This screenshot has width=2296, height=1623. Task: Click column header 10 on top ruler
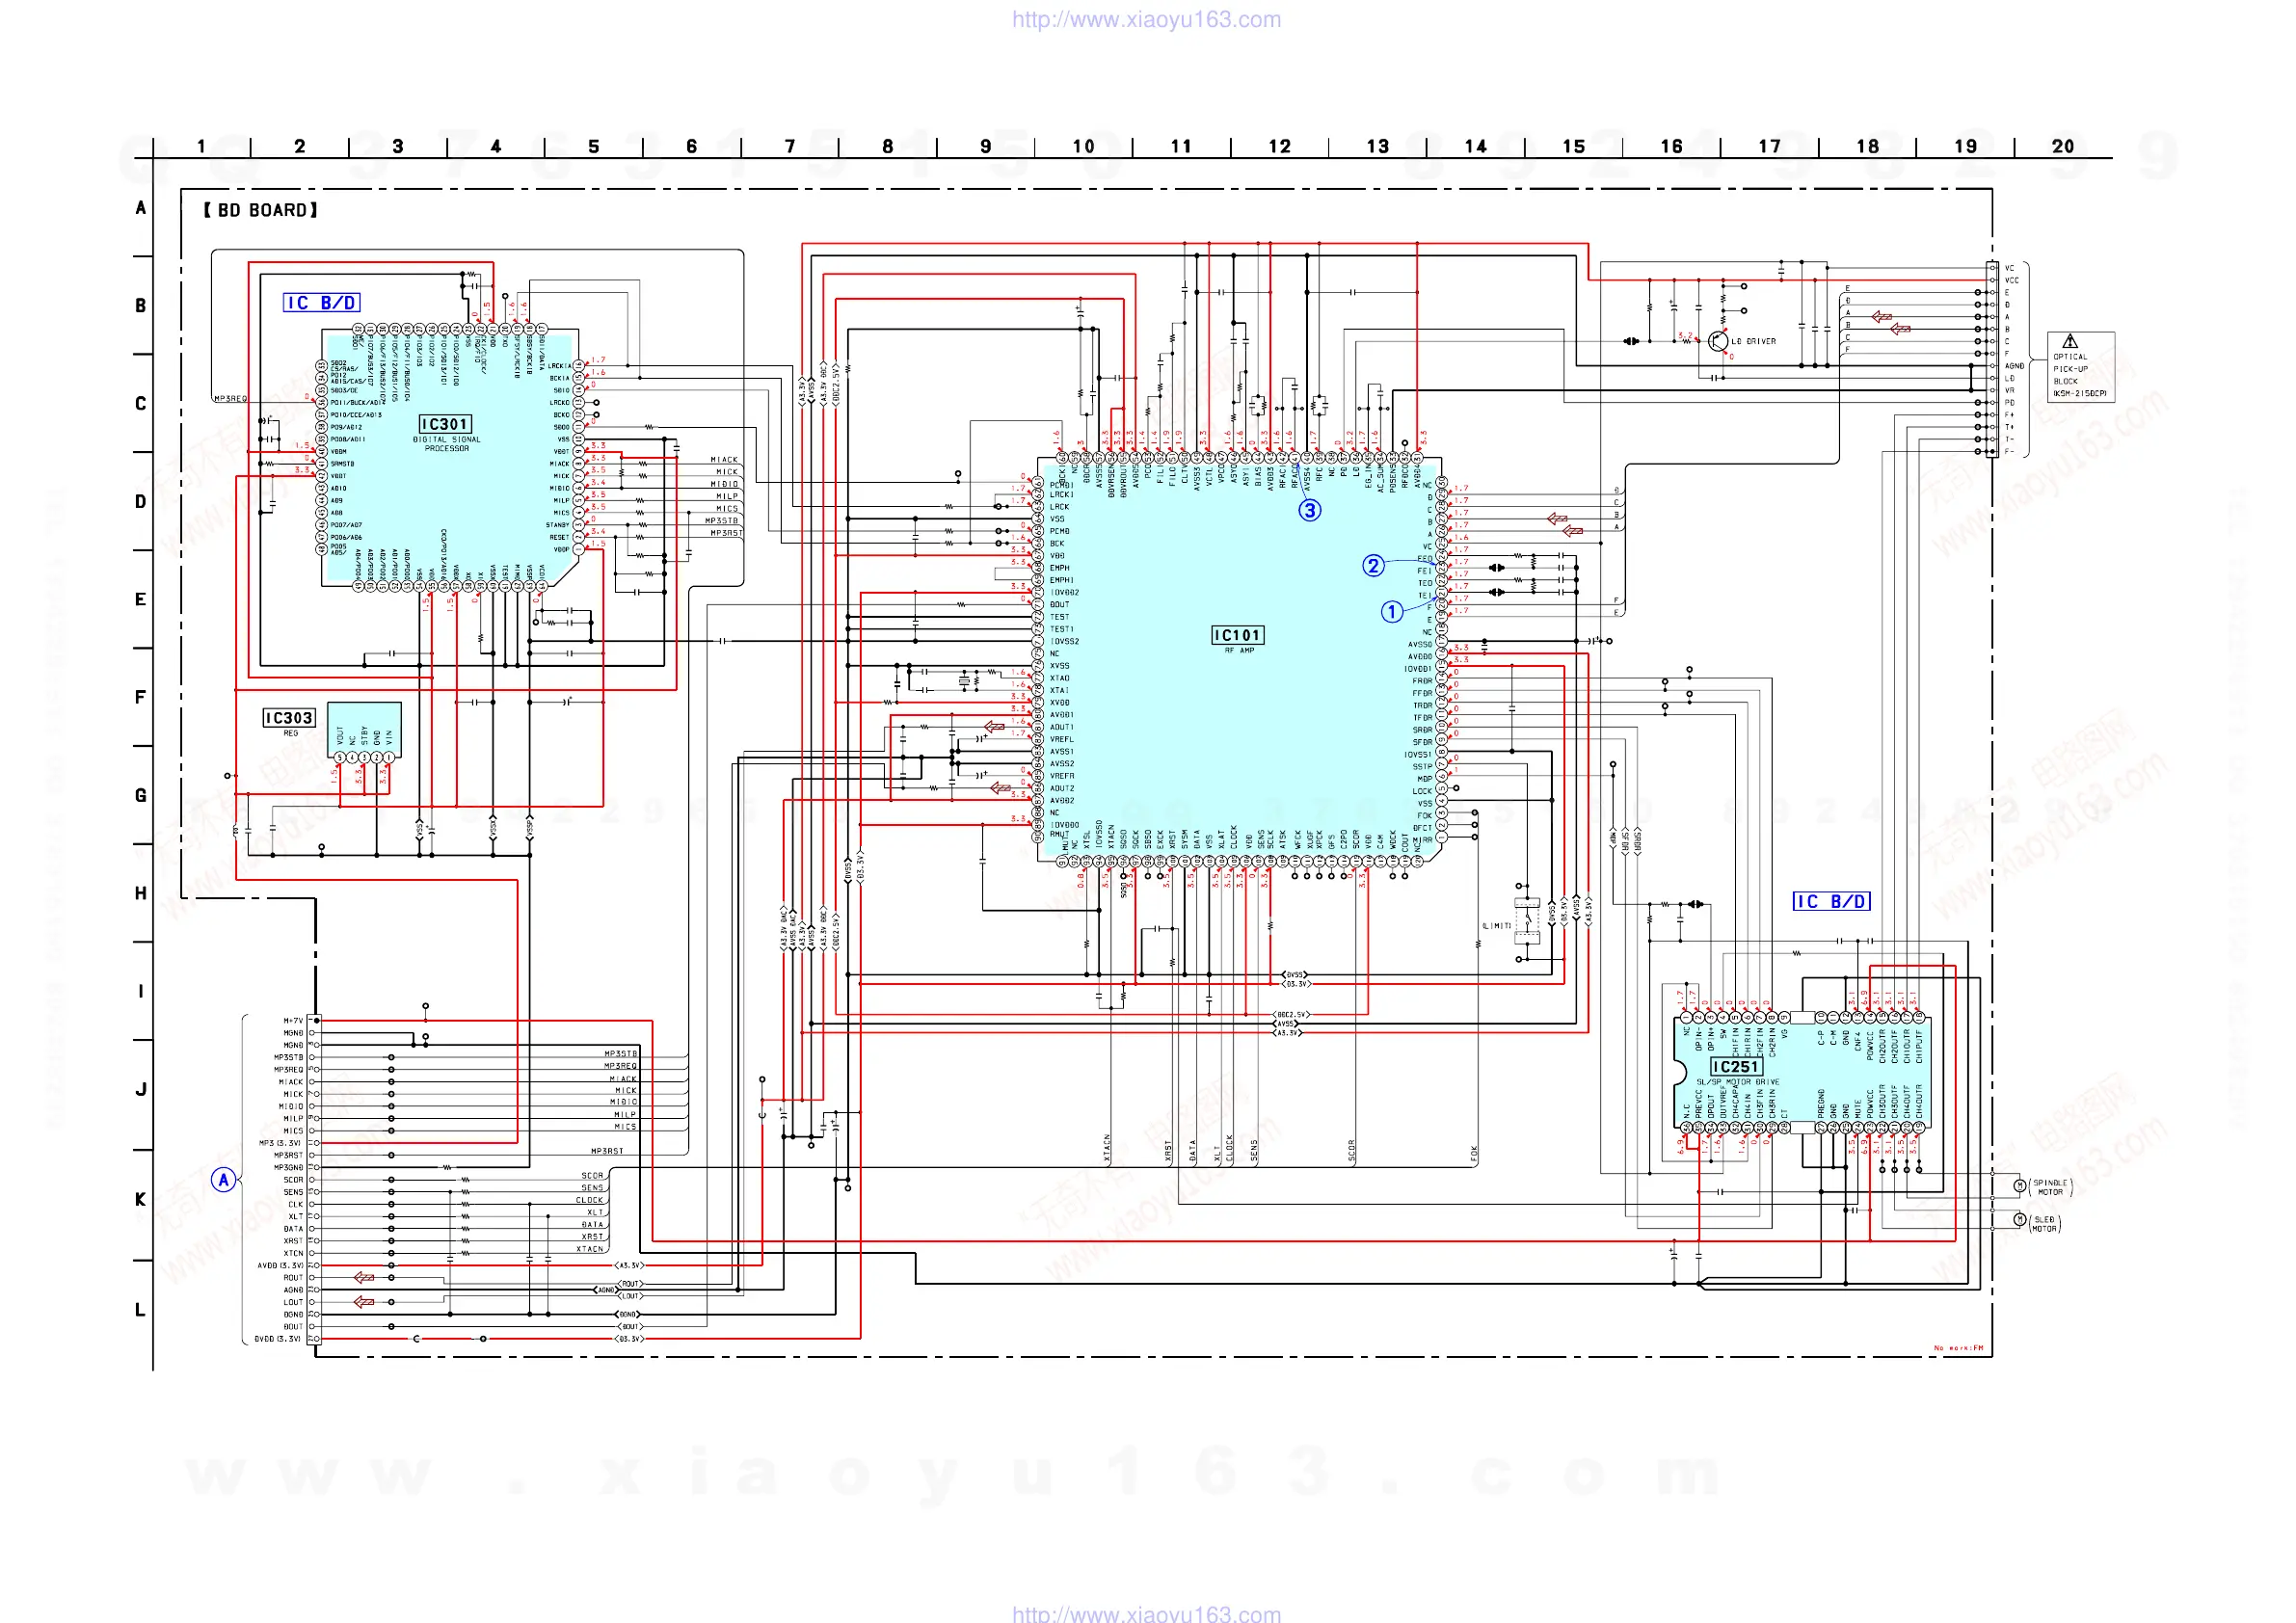[x=1083, y=146]
